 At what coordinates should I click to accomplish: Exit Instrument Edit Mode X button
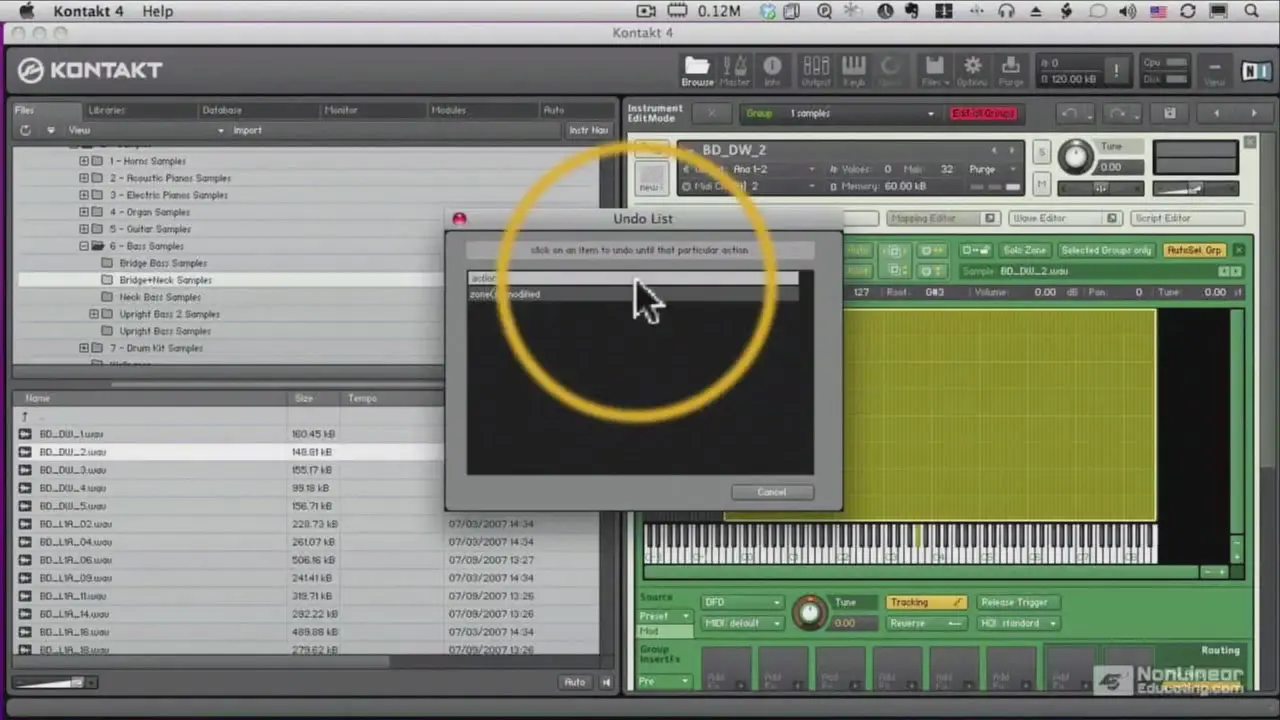(x=712, y=113)
